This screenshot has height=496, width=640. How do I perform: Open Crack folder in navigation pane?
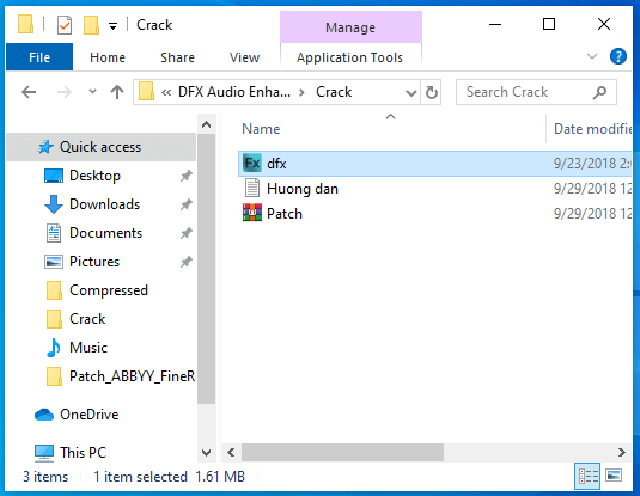click(87, 319)
